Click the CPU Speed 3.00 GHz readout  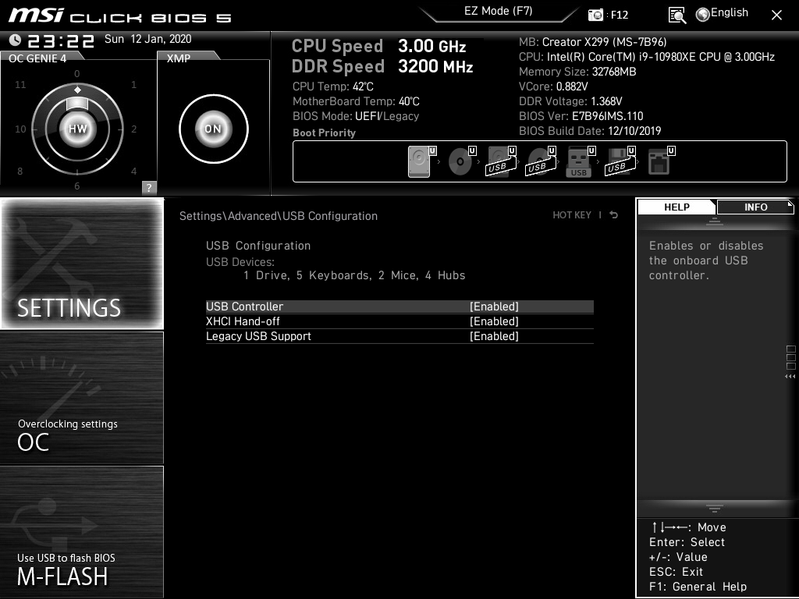(379, 46)
